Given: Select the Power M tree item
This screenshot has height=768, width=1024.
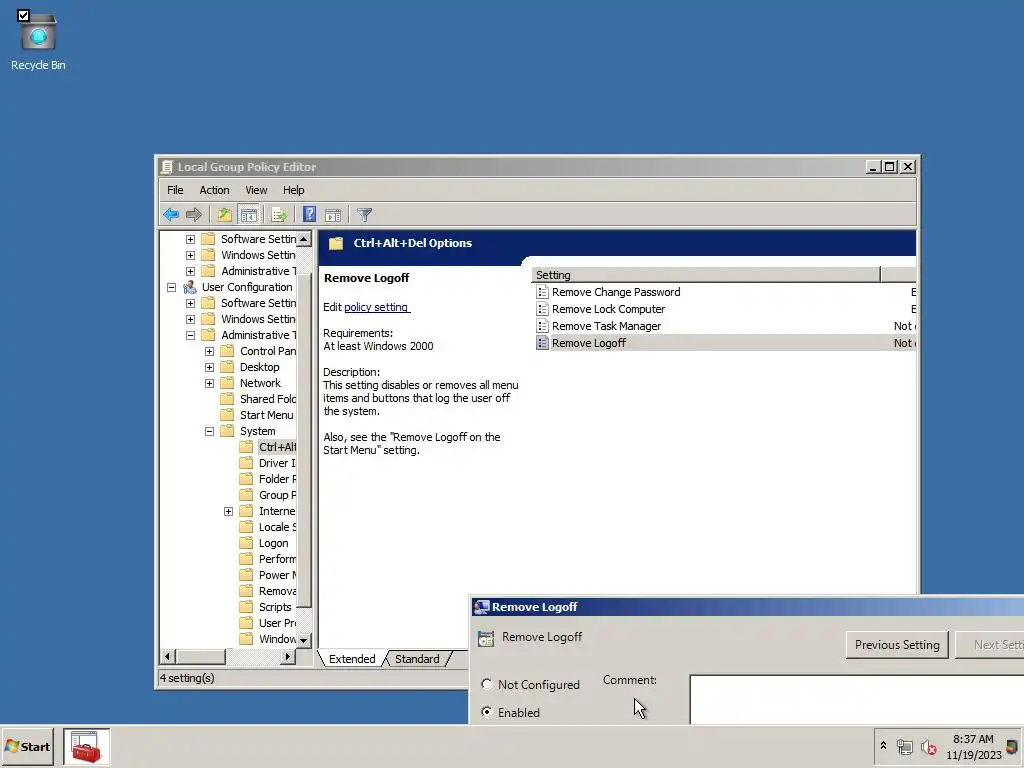Looking at the screenshot, I should 278,575.
